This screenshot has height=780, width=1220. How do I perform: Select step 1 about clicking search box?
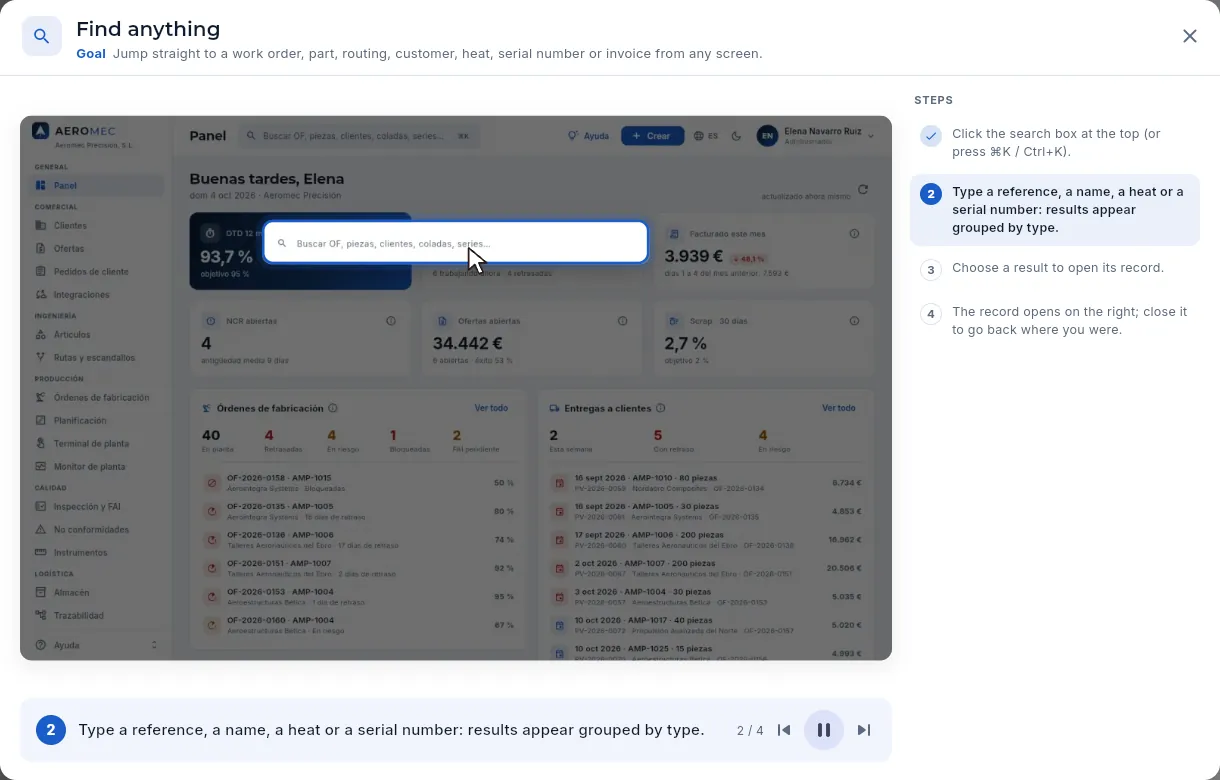1054,143
